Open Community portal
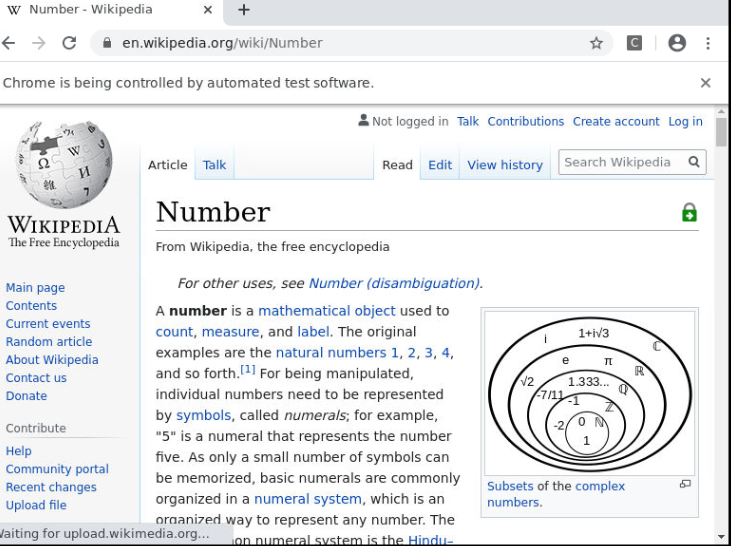 point(57,469)
